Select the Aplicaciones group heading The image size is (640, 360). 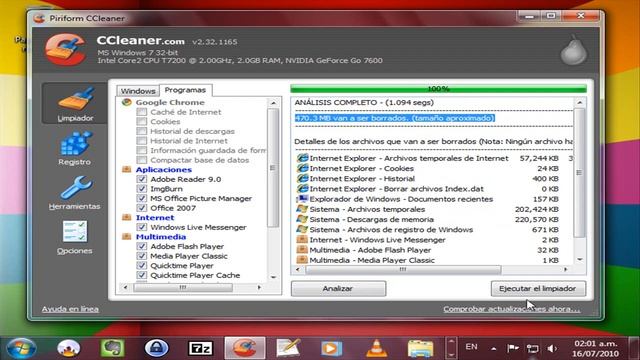point(164,169)
